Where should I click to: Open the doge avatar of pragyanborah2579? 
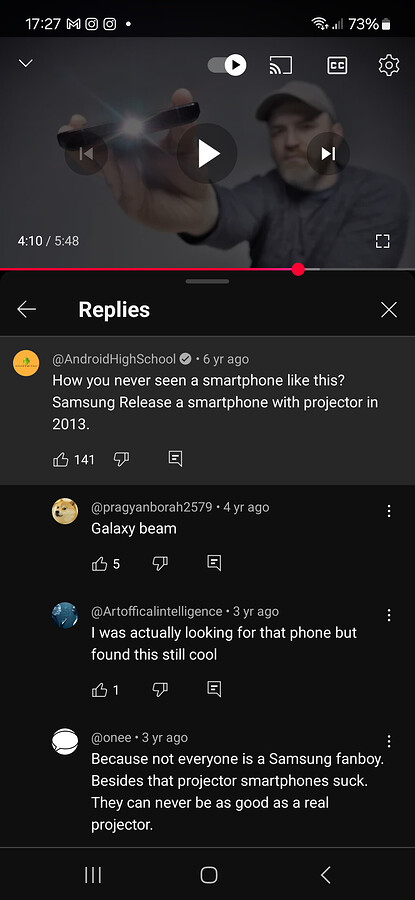point(65,511)
